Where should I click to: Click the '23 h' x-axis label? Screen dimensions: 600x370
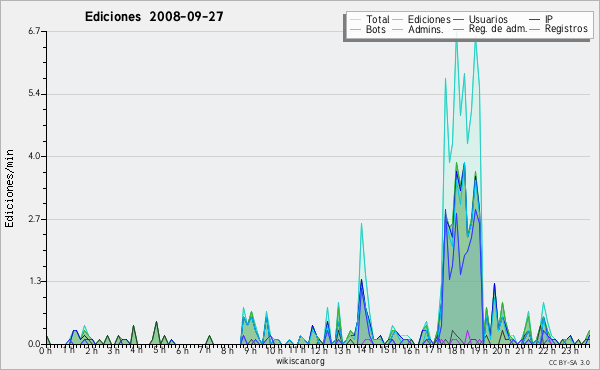pyautogui.click(x=571, y=350)
